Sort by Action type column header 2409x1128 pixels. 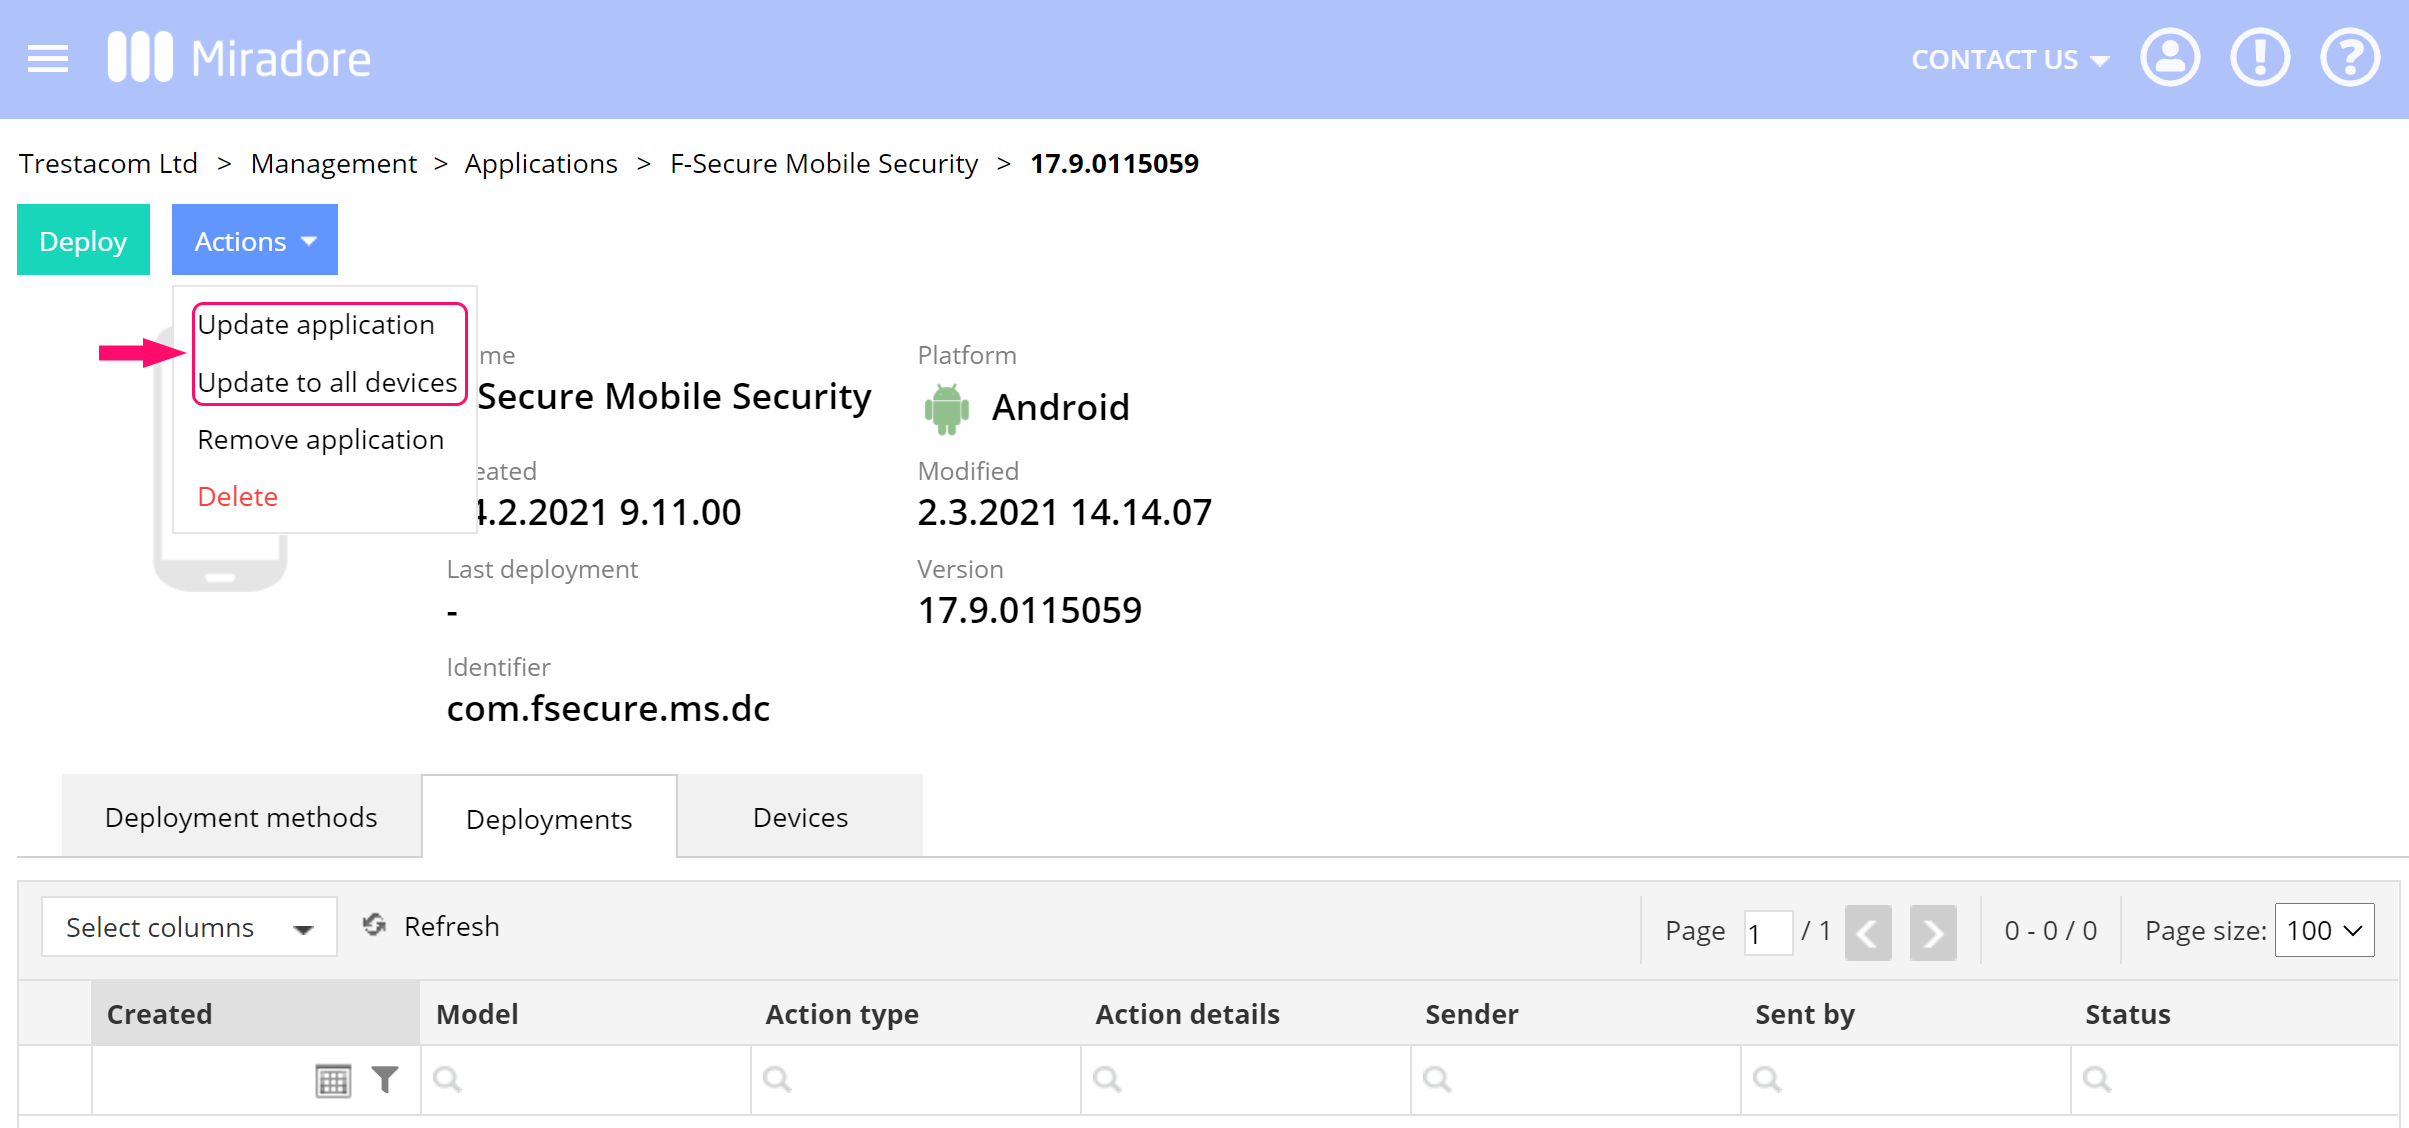tap(916, 1013)
